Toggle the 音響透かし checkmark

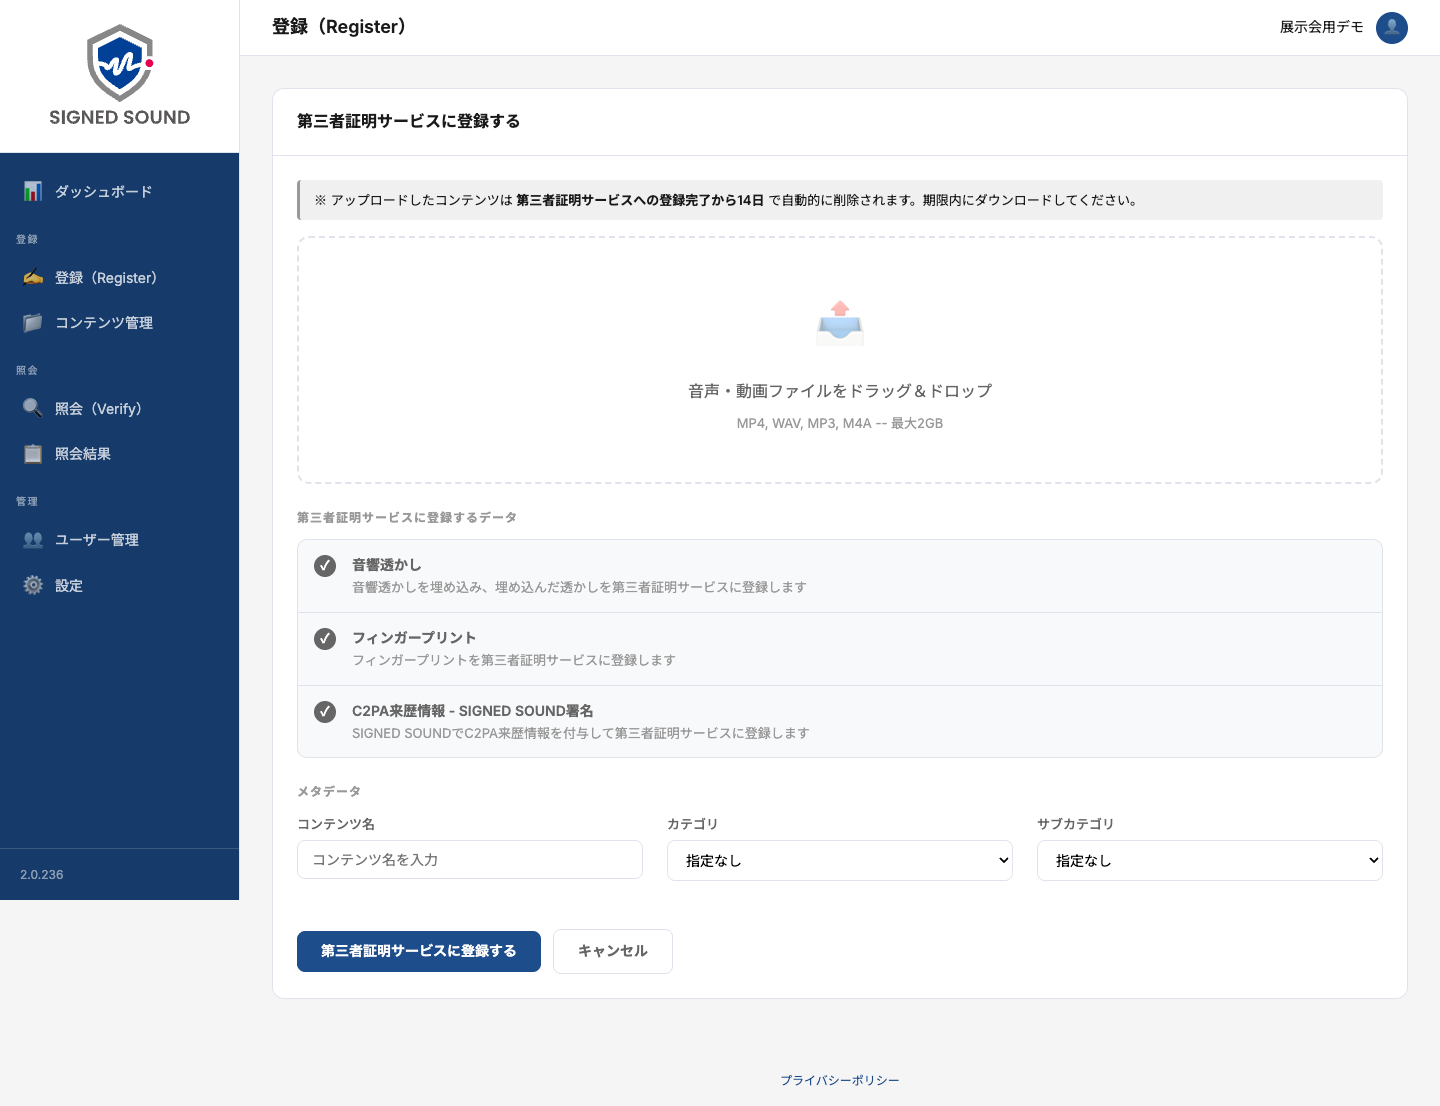325,566
